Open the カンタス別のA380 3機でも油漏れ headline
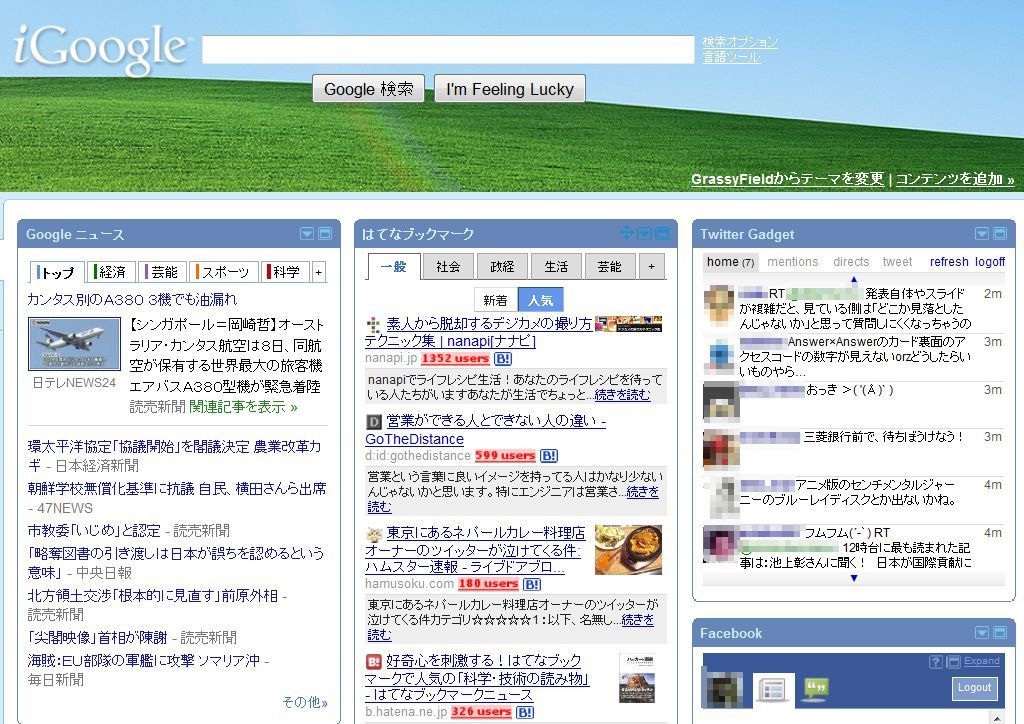This screenshot has height=724, width=1024. [x=132, y=300]
